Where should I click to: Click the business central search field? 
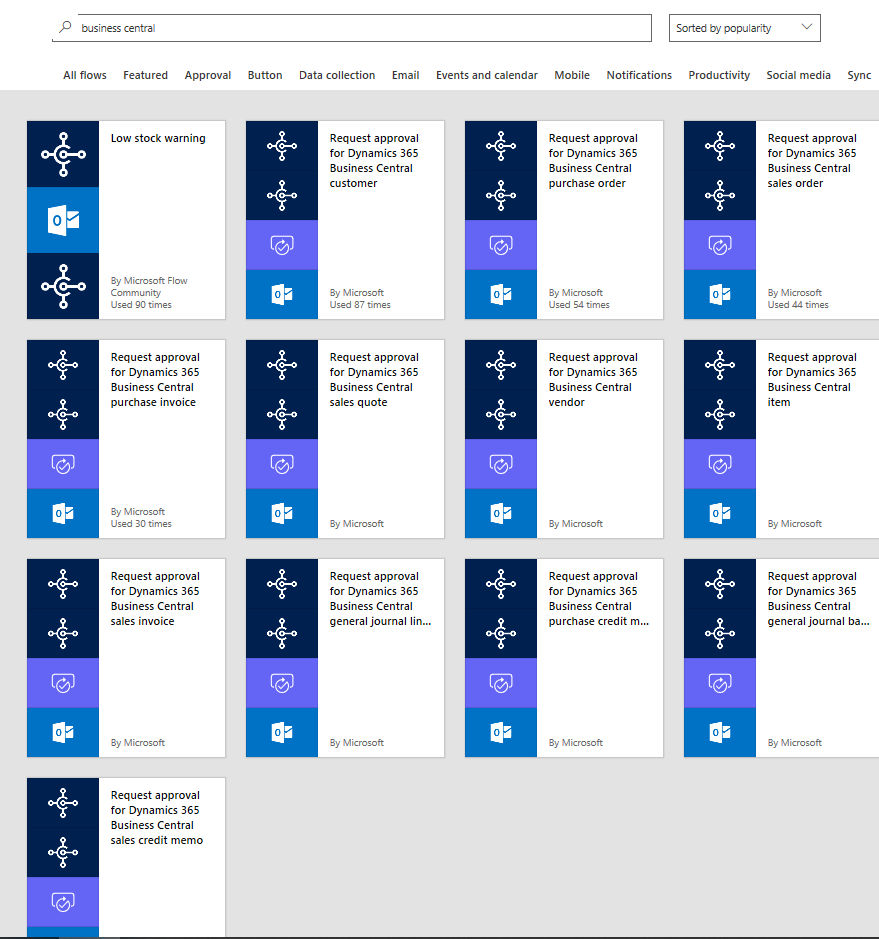[x=352, y=28]
